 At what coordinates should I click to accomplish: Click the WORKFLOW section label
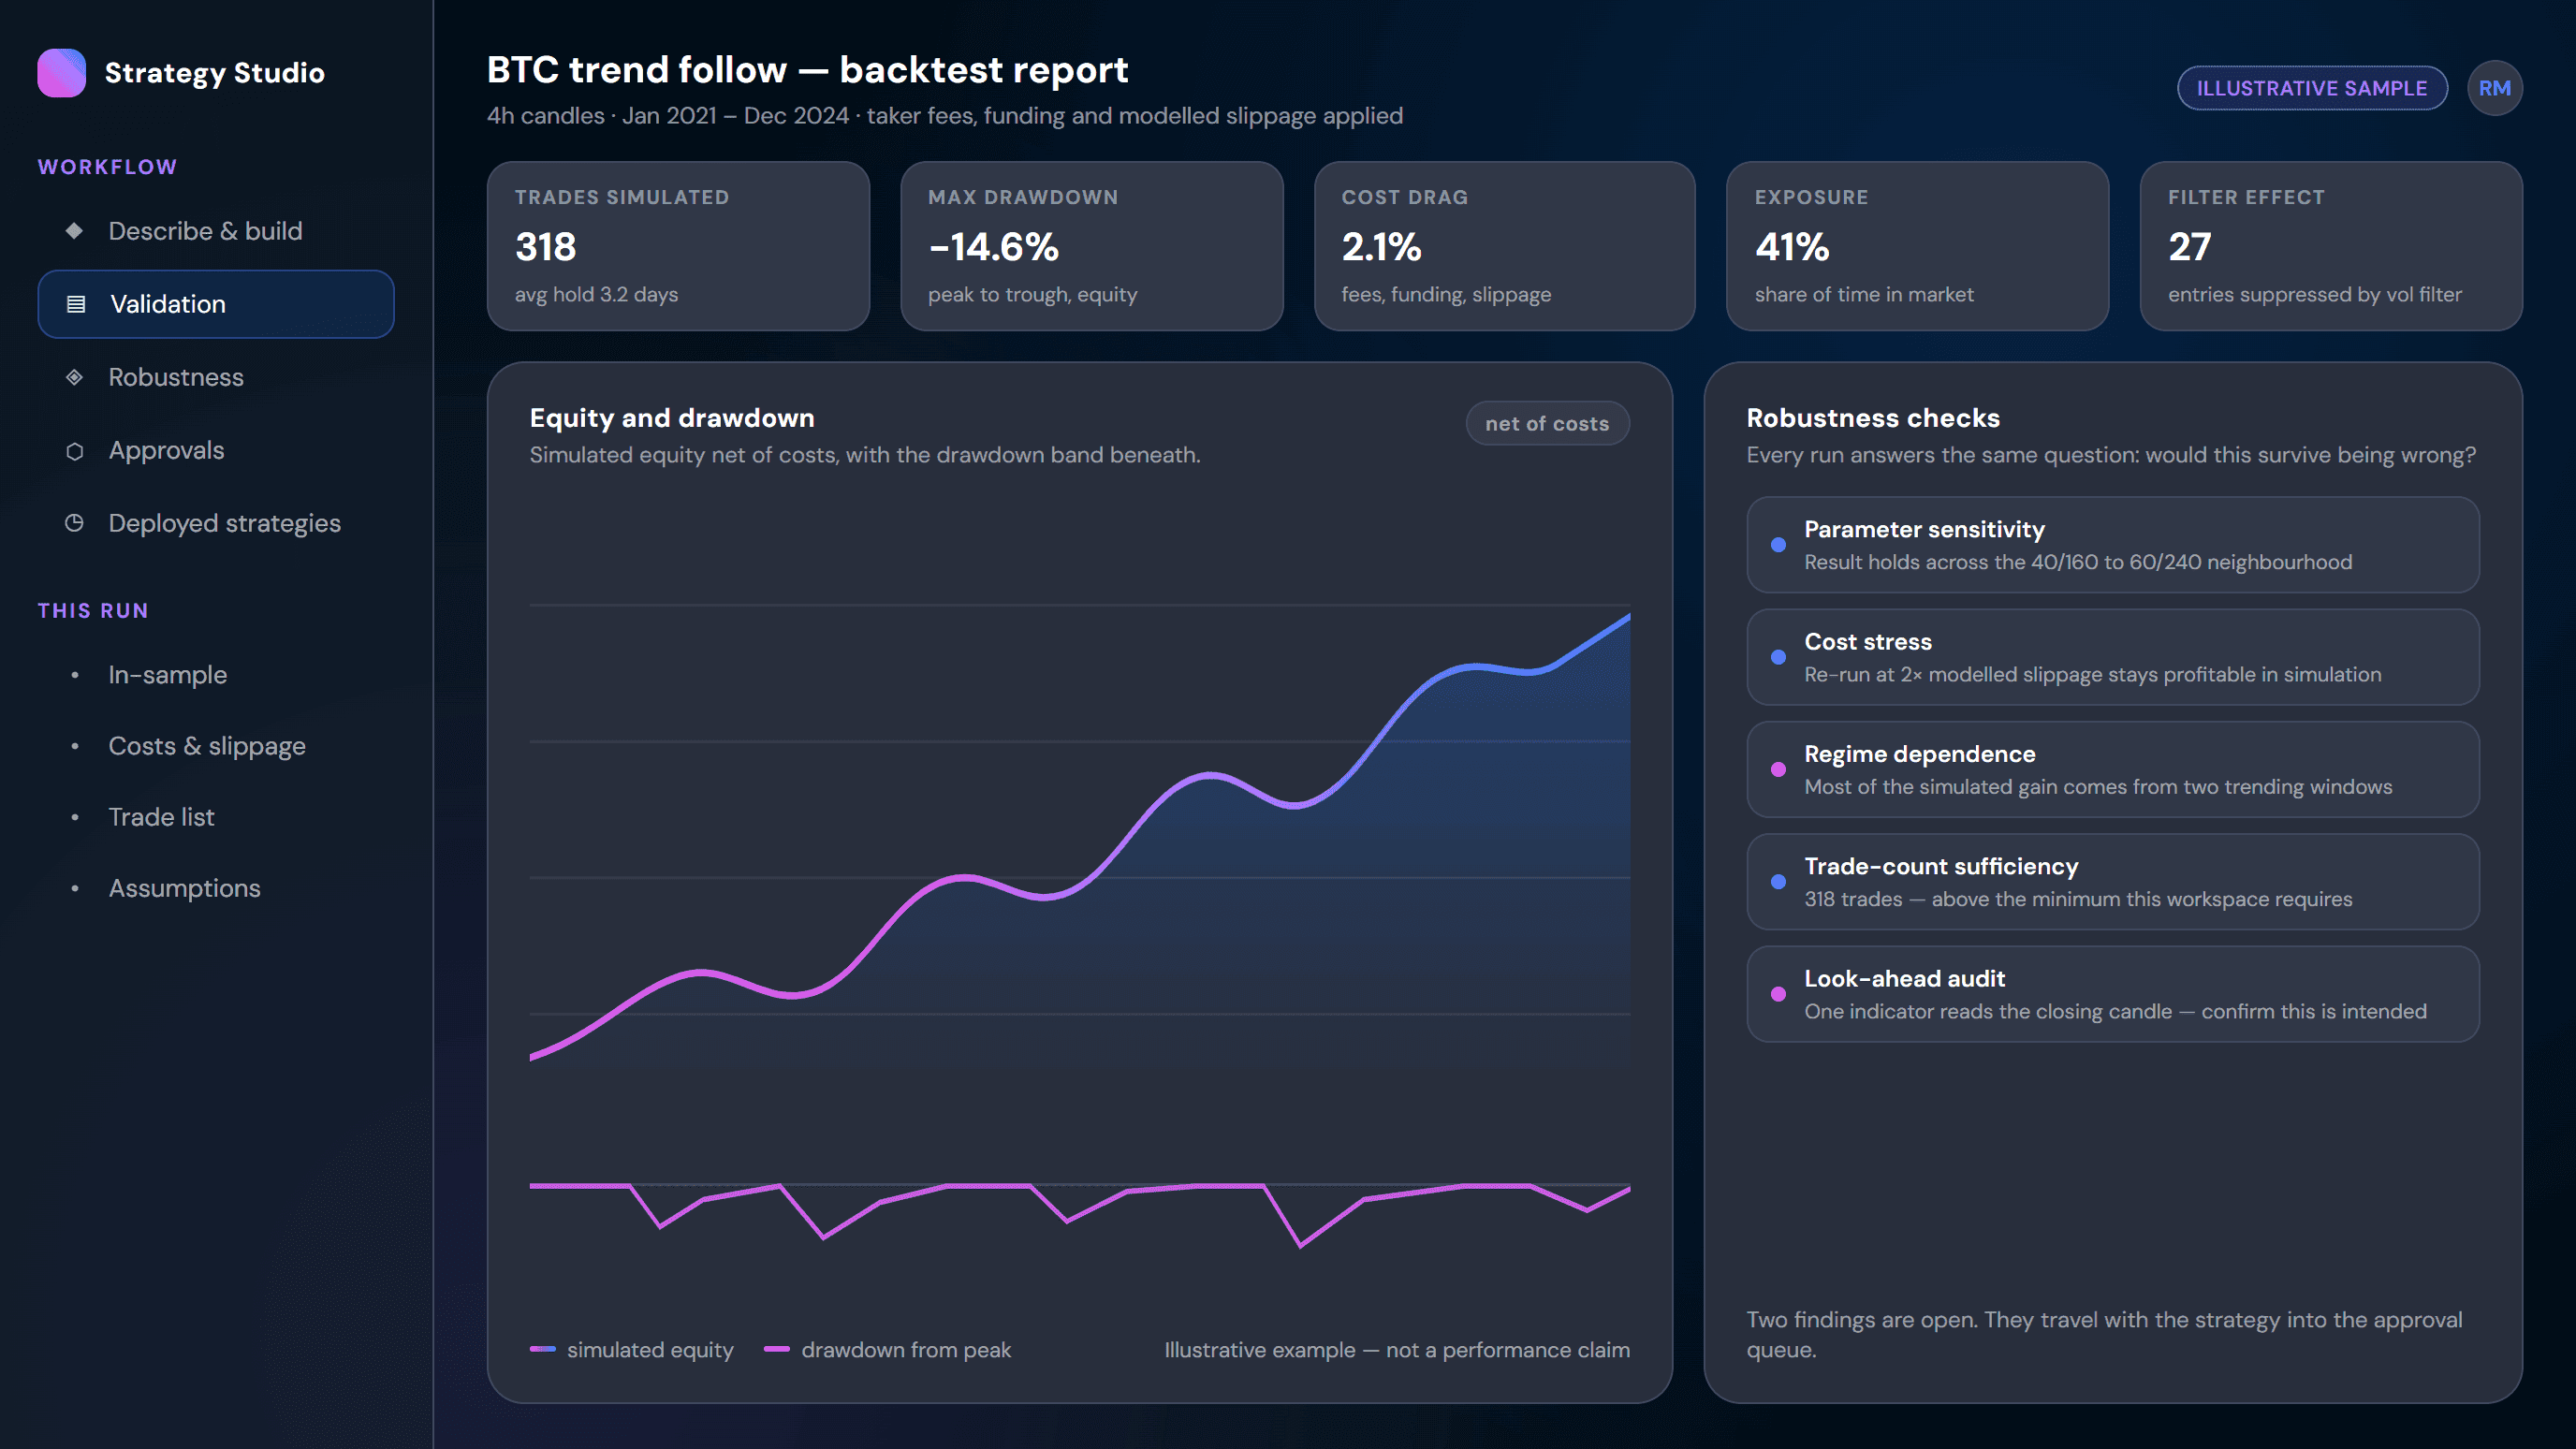[108, 167]
